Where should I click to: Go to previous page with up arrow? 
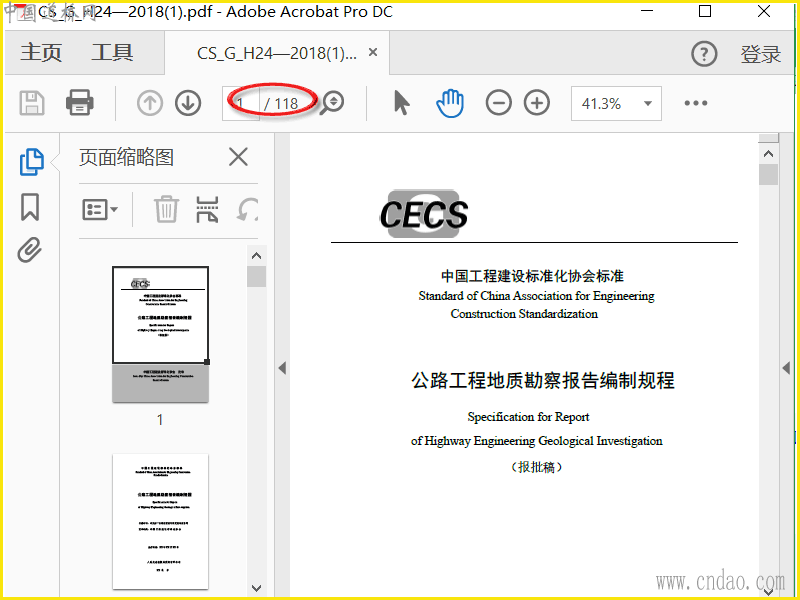coord(149,103)
